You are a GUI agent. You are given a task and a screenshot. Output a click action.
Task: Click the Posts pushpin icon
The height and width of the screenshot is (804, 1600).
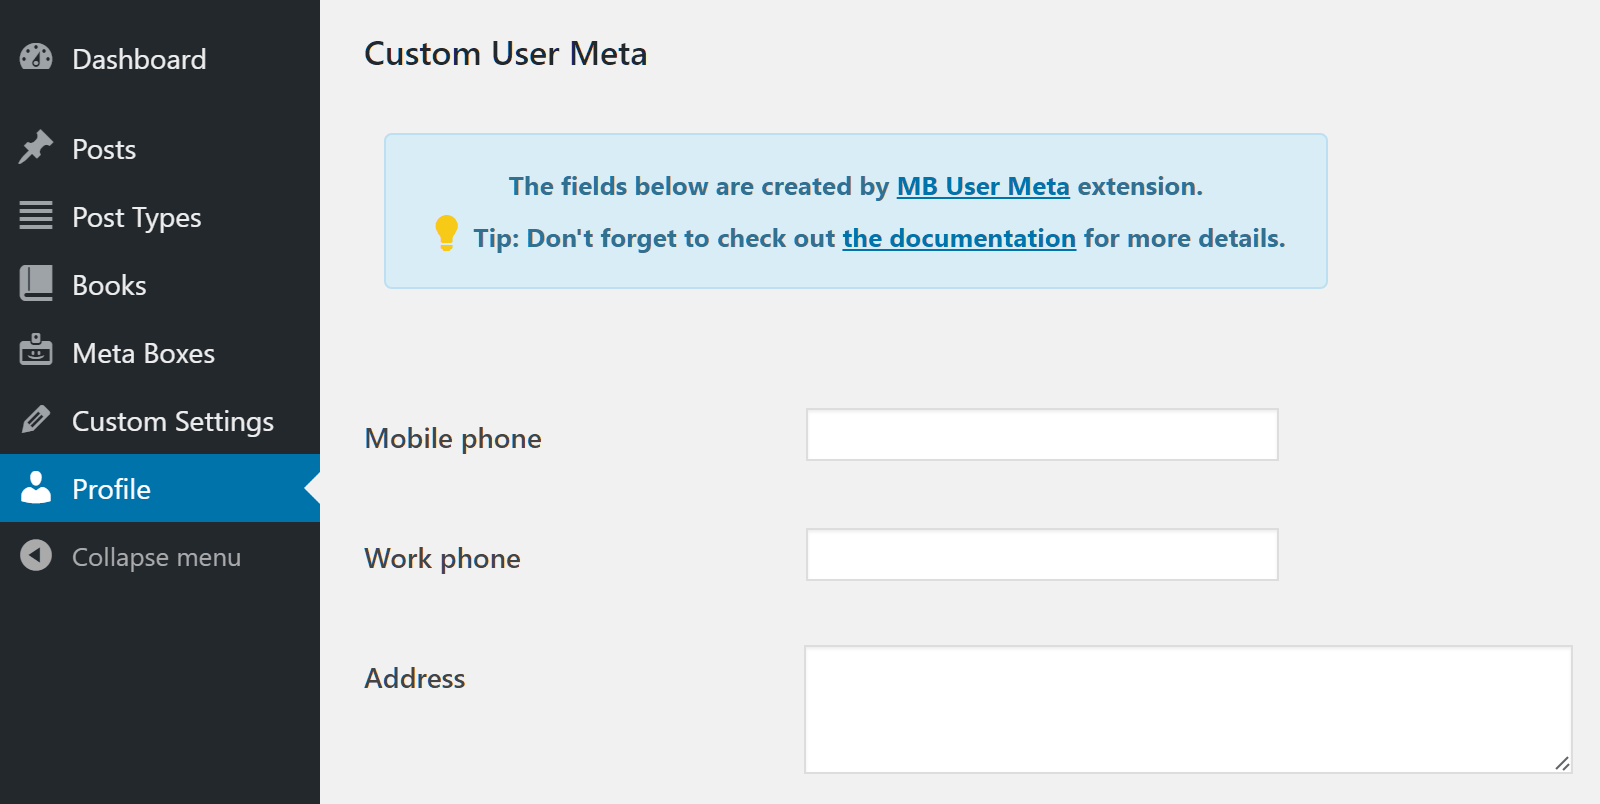[36, 148]
